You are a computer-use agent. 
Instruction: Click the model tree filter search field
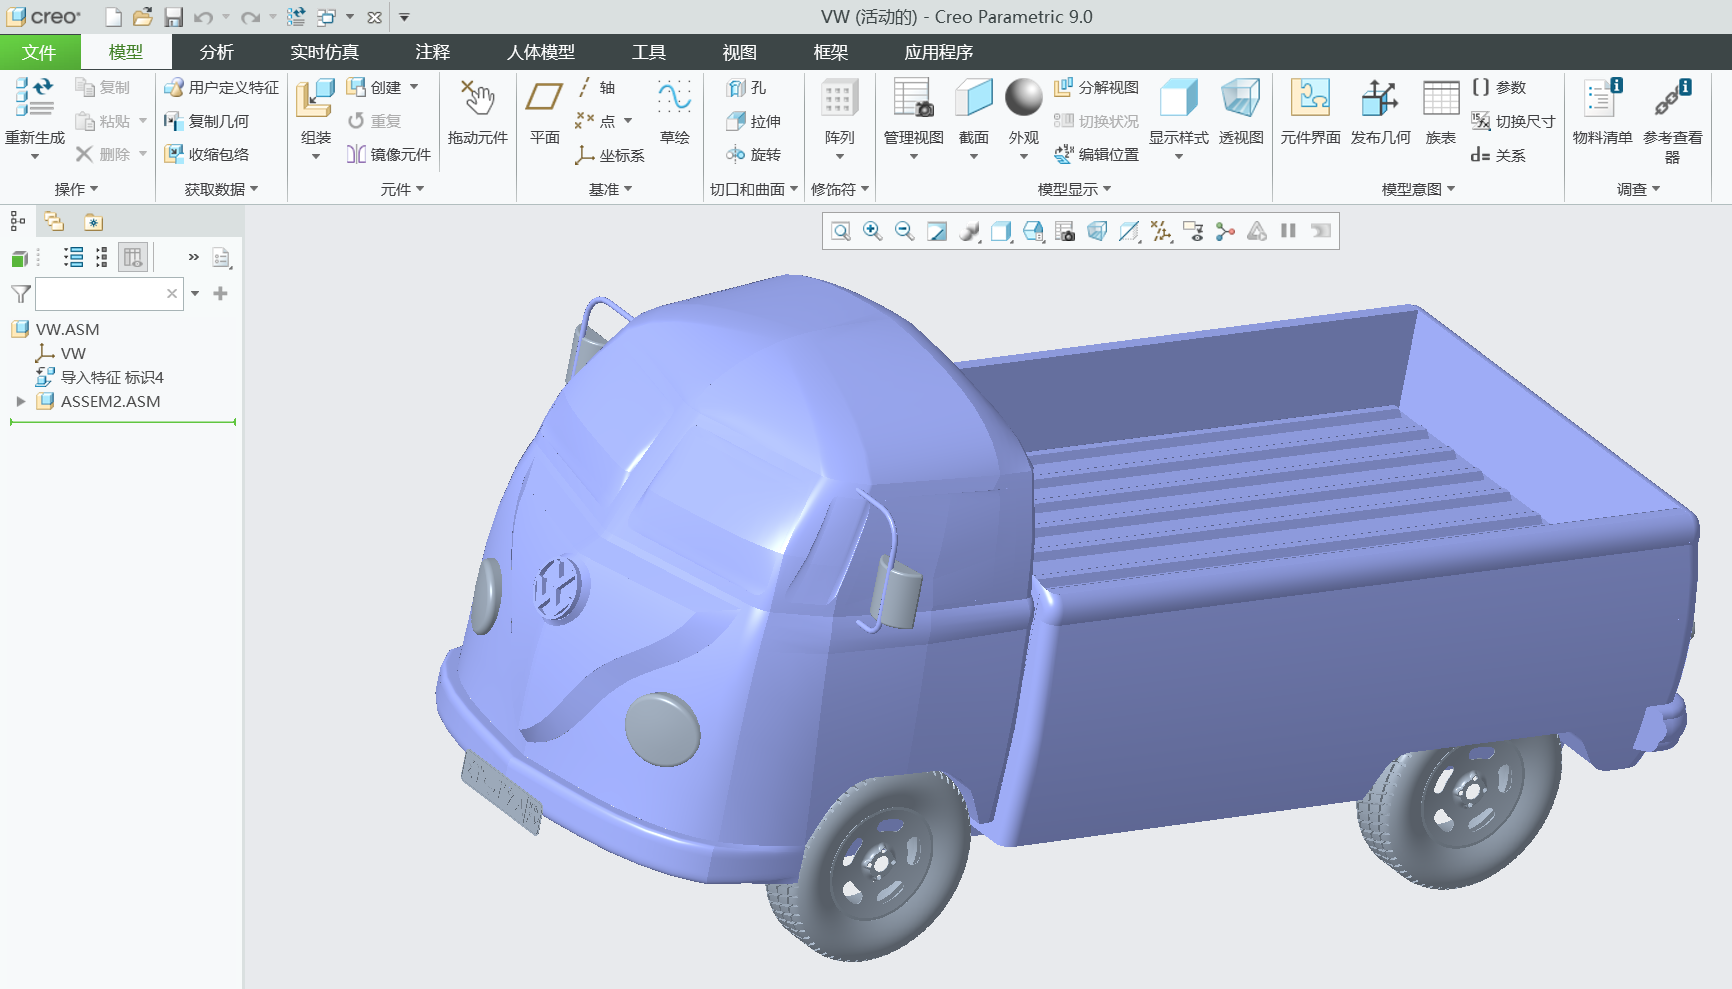tap(100, 294)
